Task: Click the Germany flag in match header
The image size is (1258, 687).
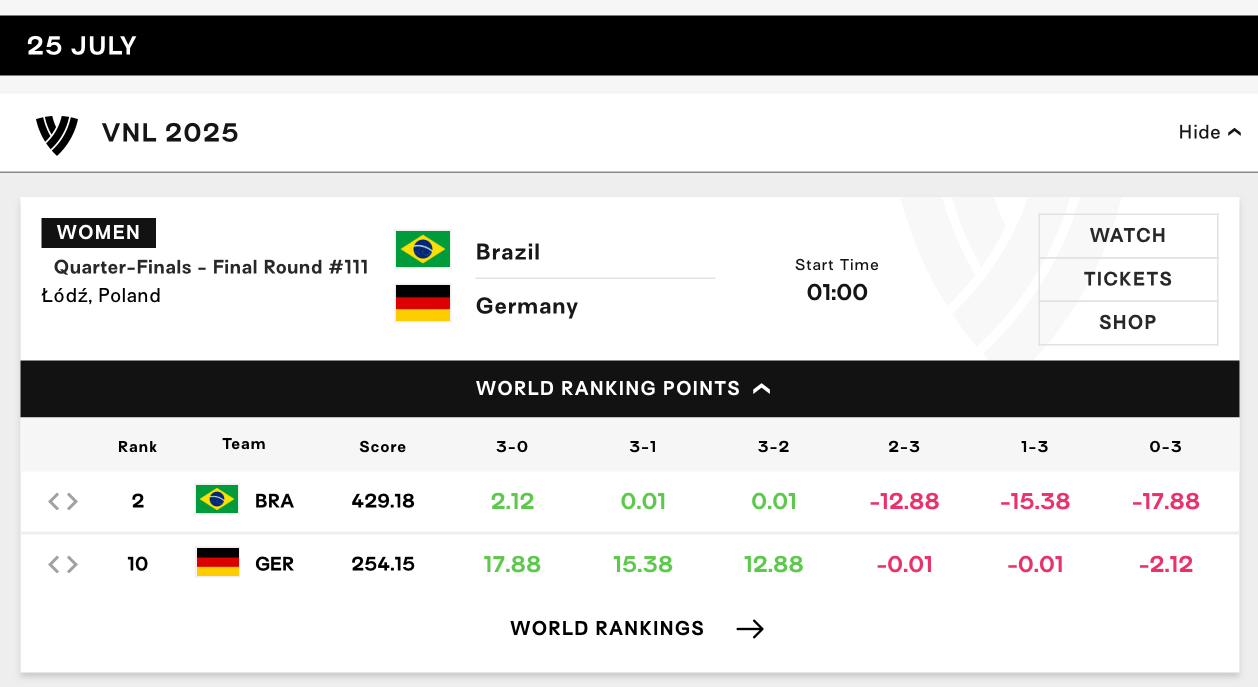Action: [x=423, y=303]
